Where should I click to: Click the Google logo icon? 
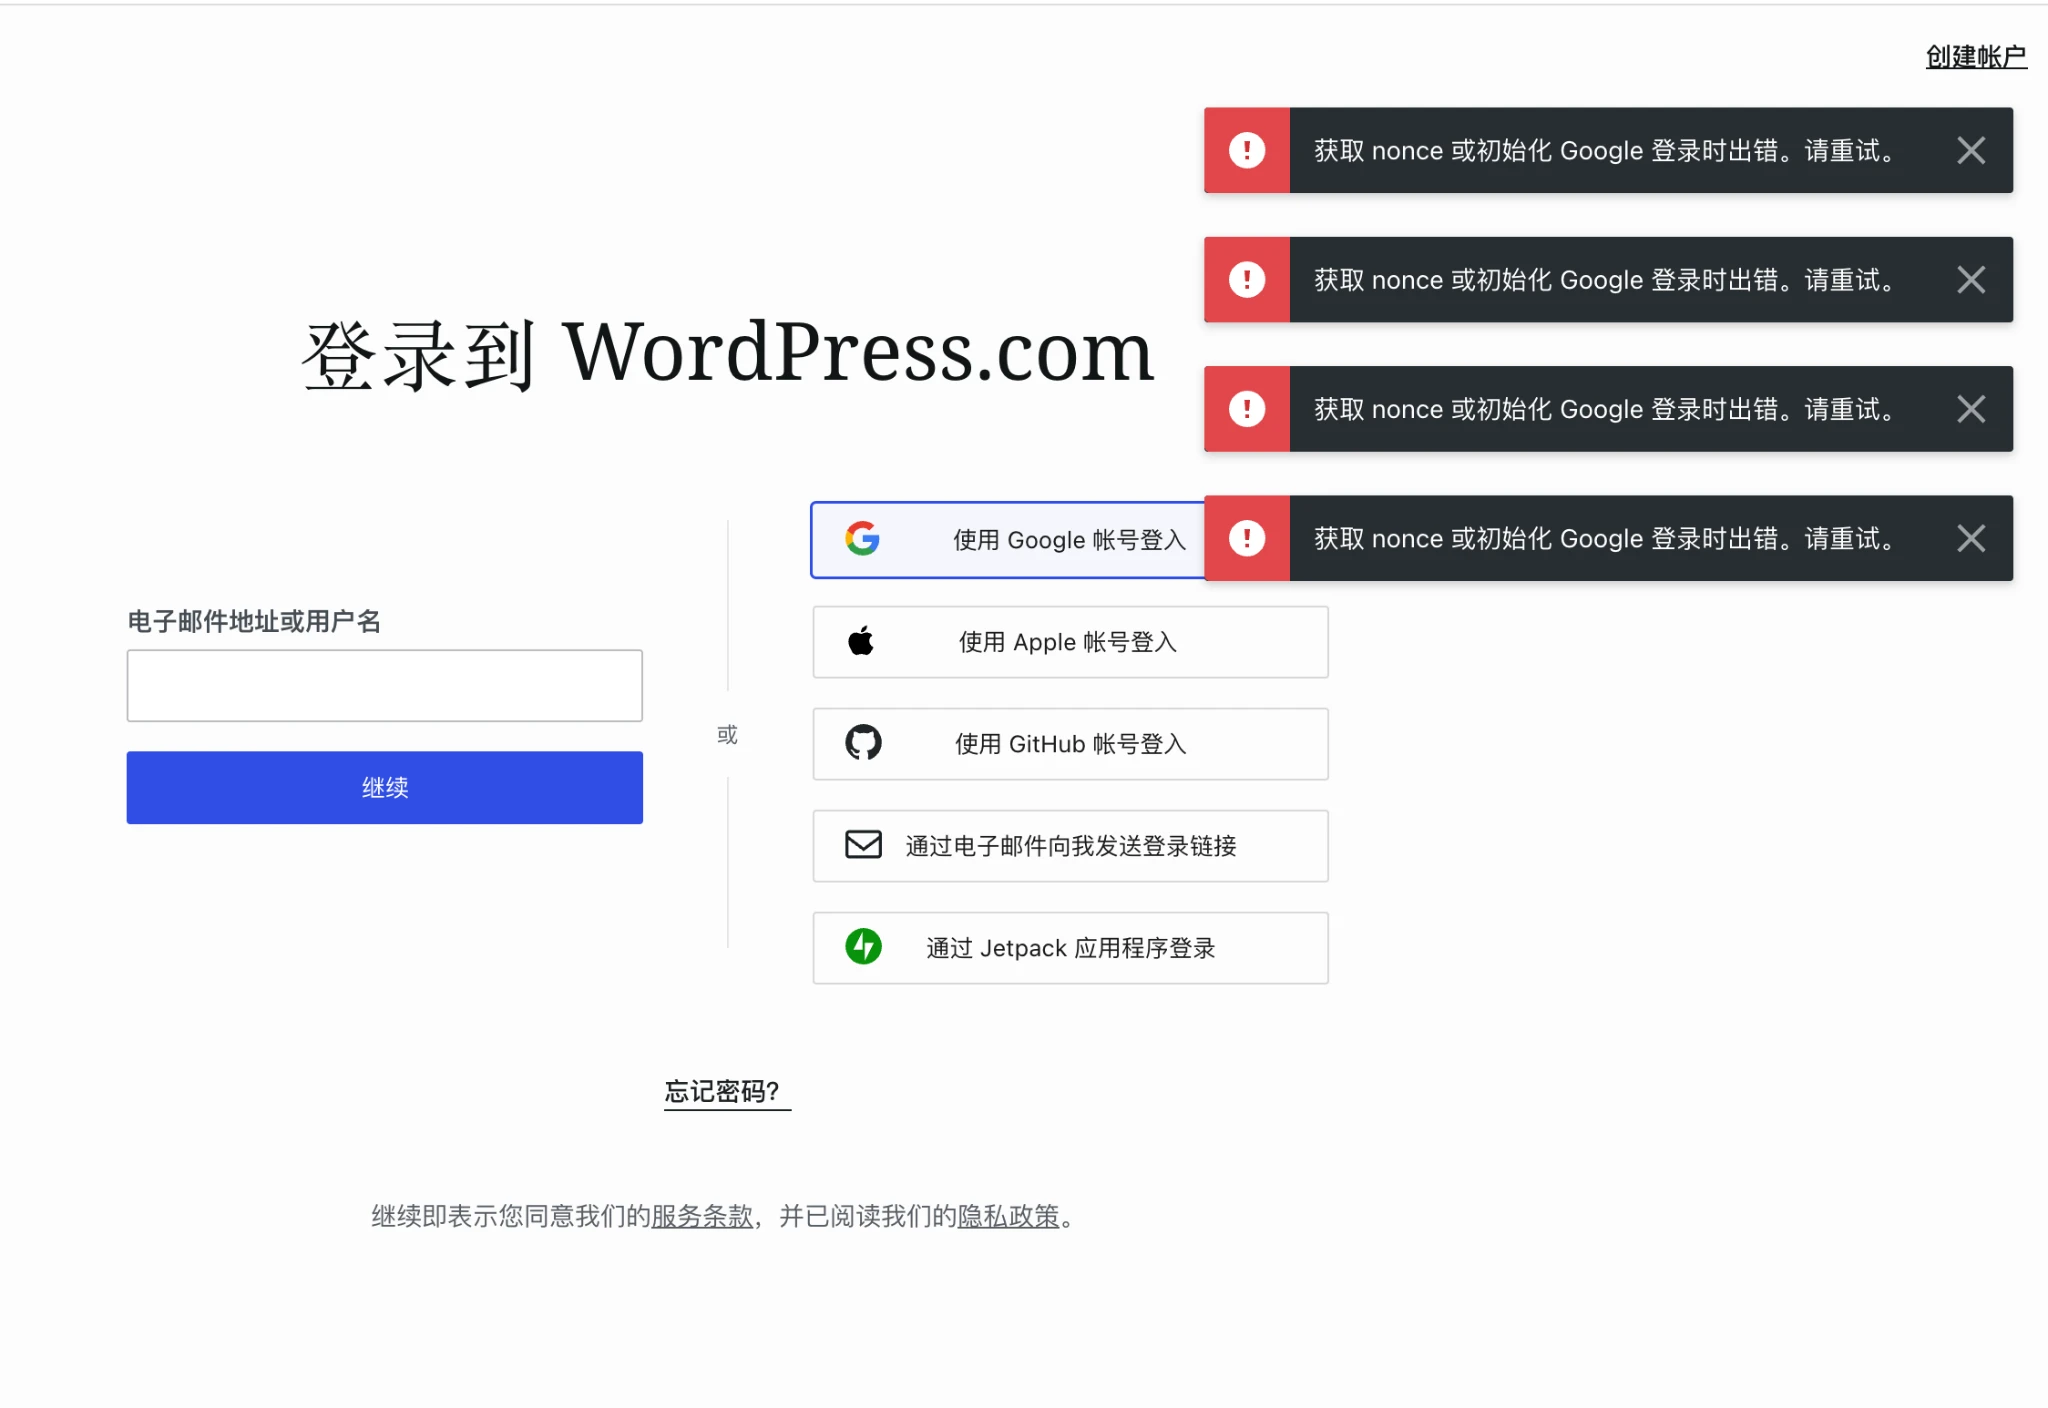pyautogui.click(x=862, y=539)
